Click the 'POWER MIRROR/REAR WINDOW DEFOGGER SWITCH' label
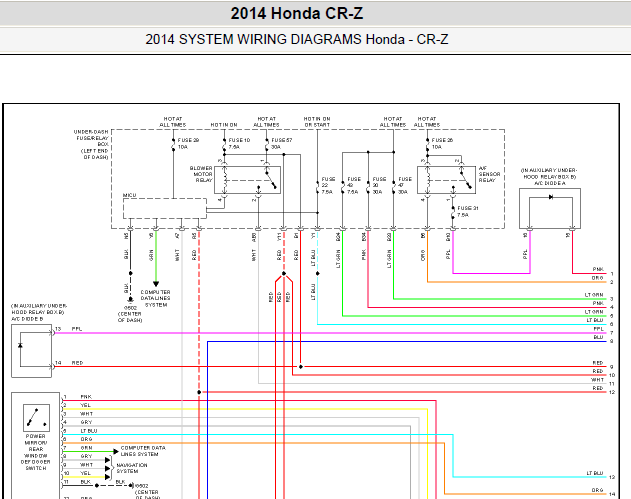Image resolution: width=631 pixels, height=499 pixels. pyautogui.click(x=36, y=452)
